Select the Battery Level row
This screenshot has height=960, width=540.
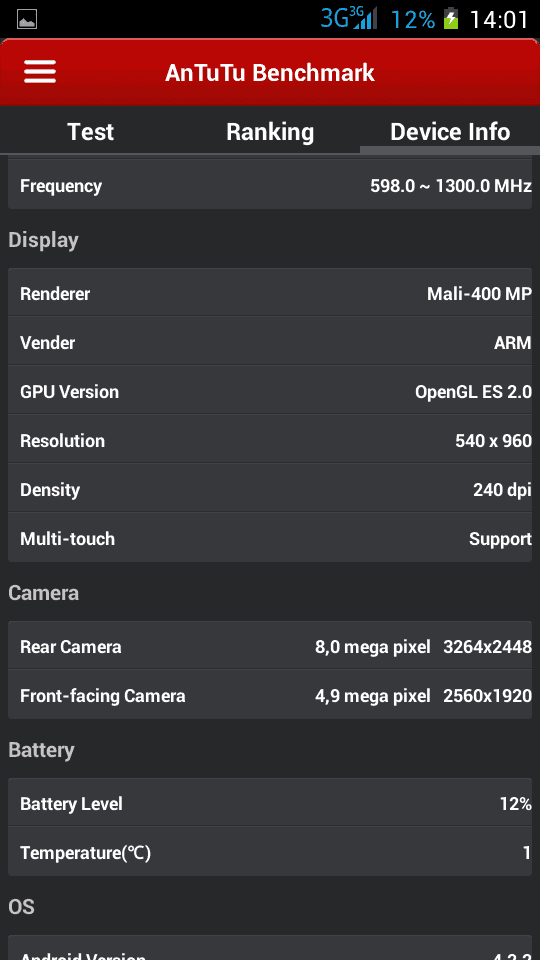click(270, 803)
